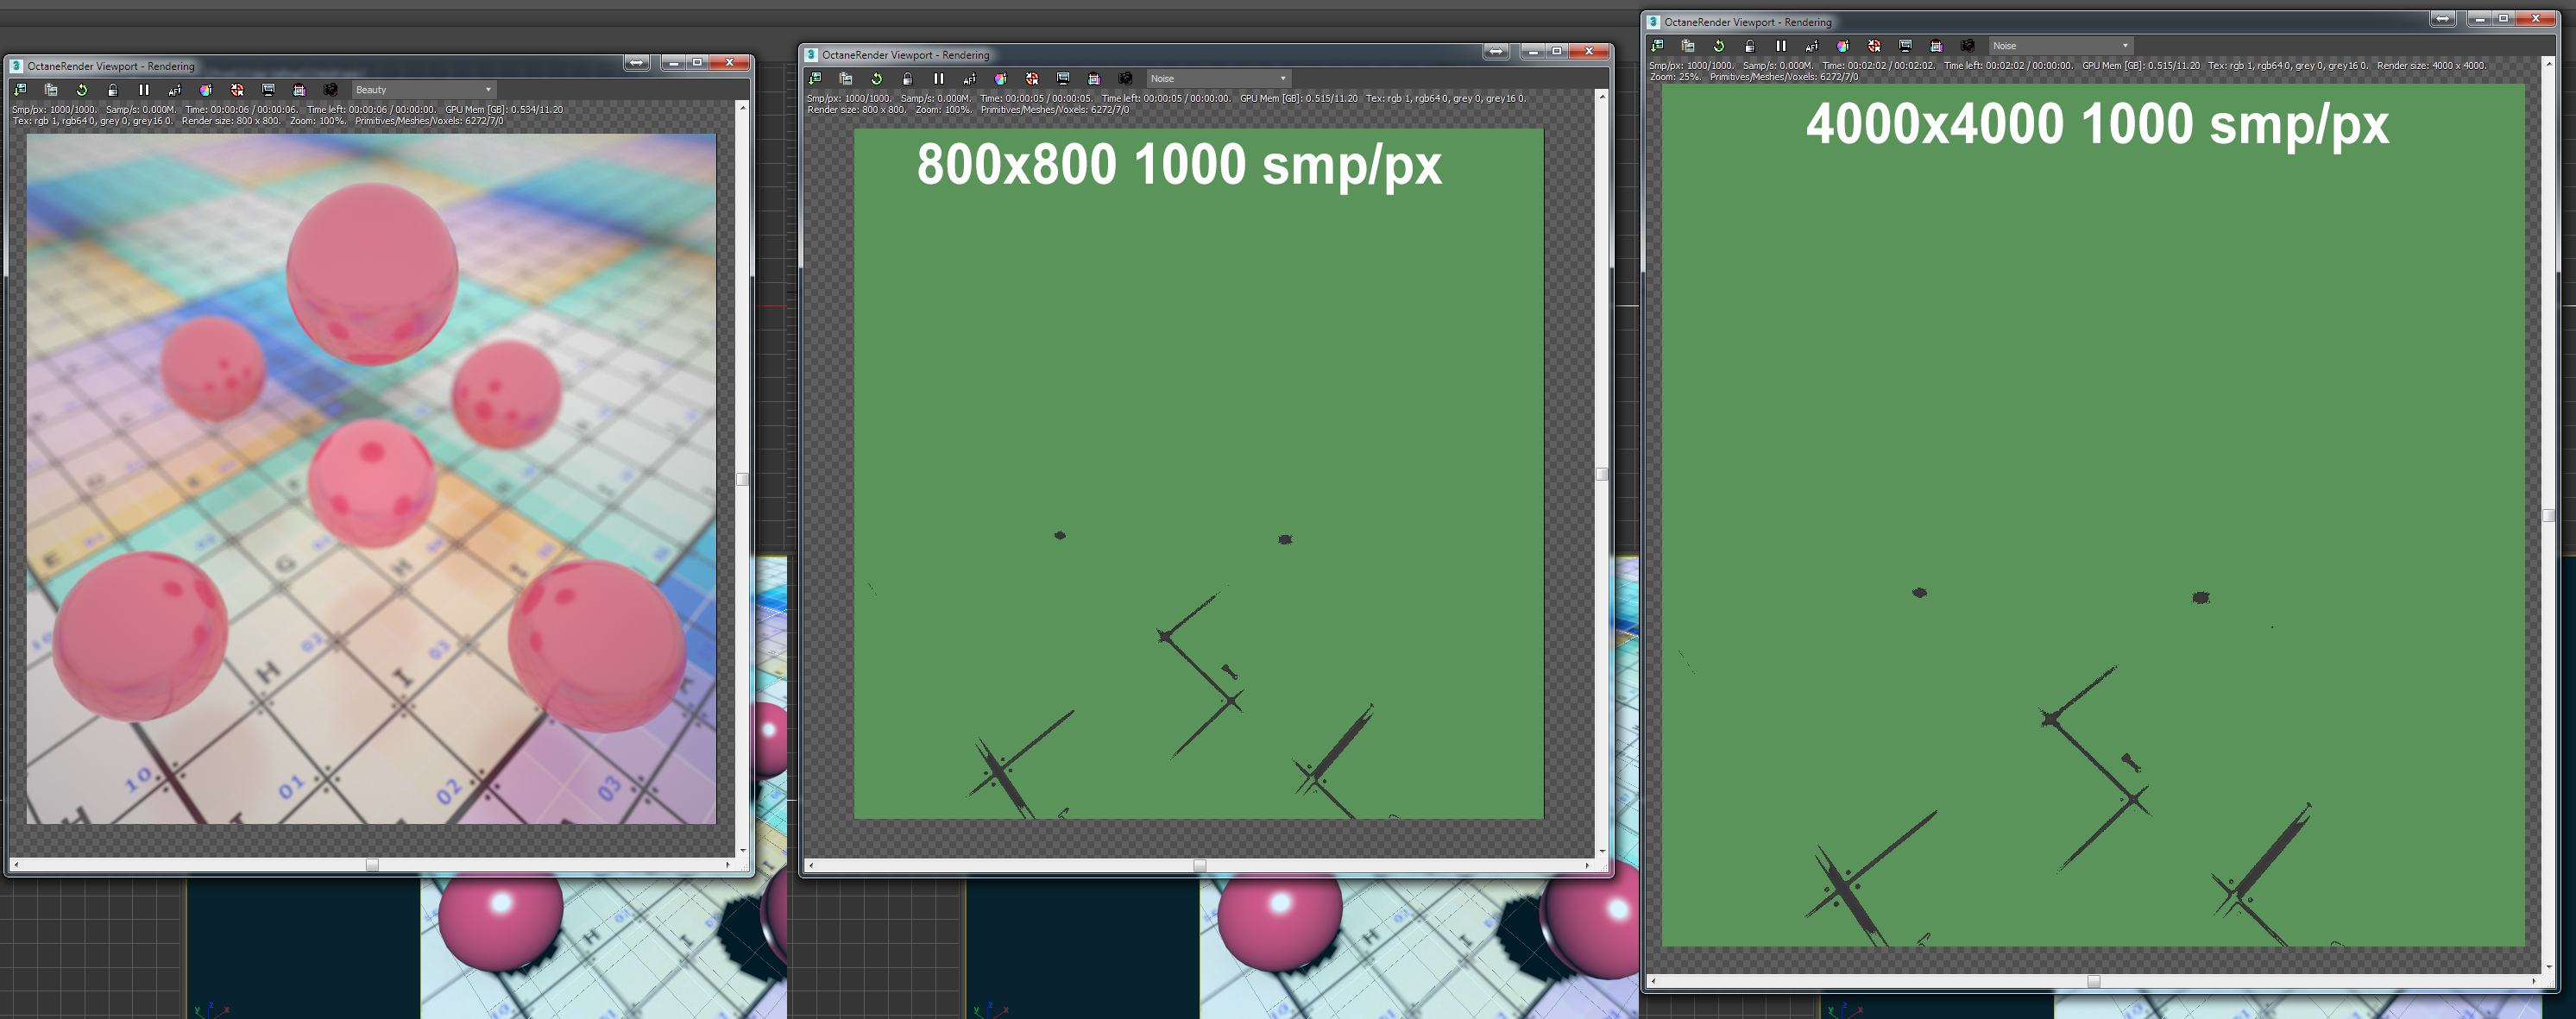Click auto-focus picker in middle Noise viewport

point(969,79)
